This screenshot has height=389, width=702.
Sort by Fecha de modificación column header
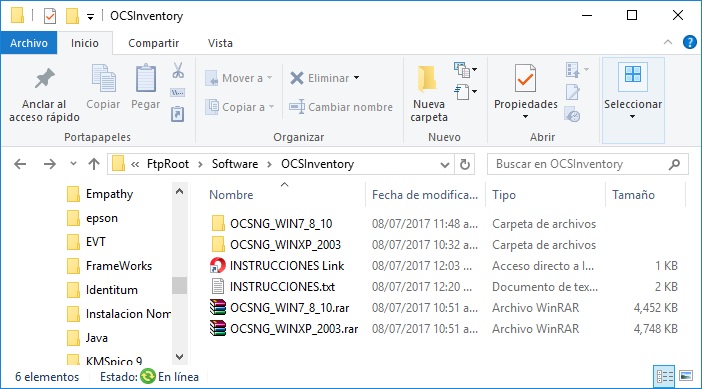425,195
